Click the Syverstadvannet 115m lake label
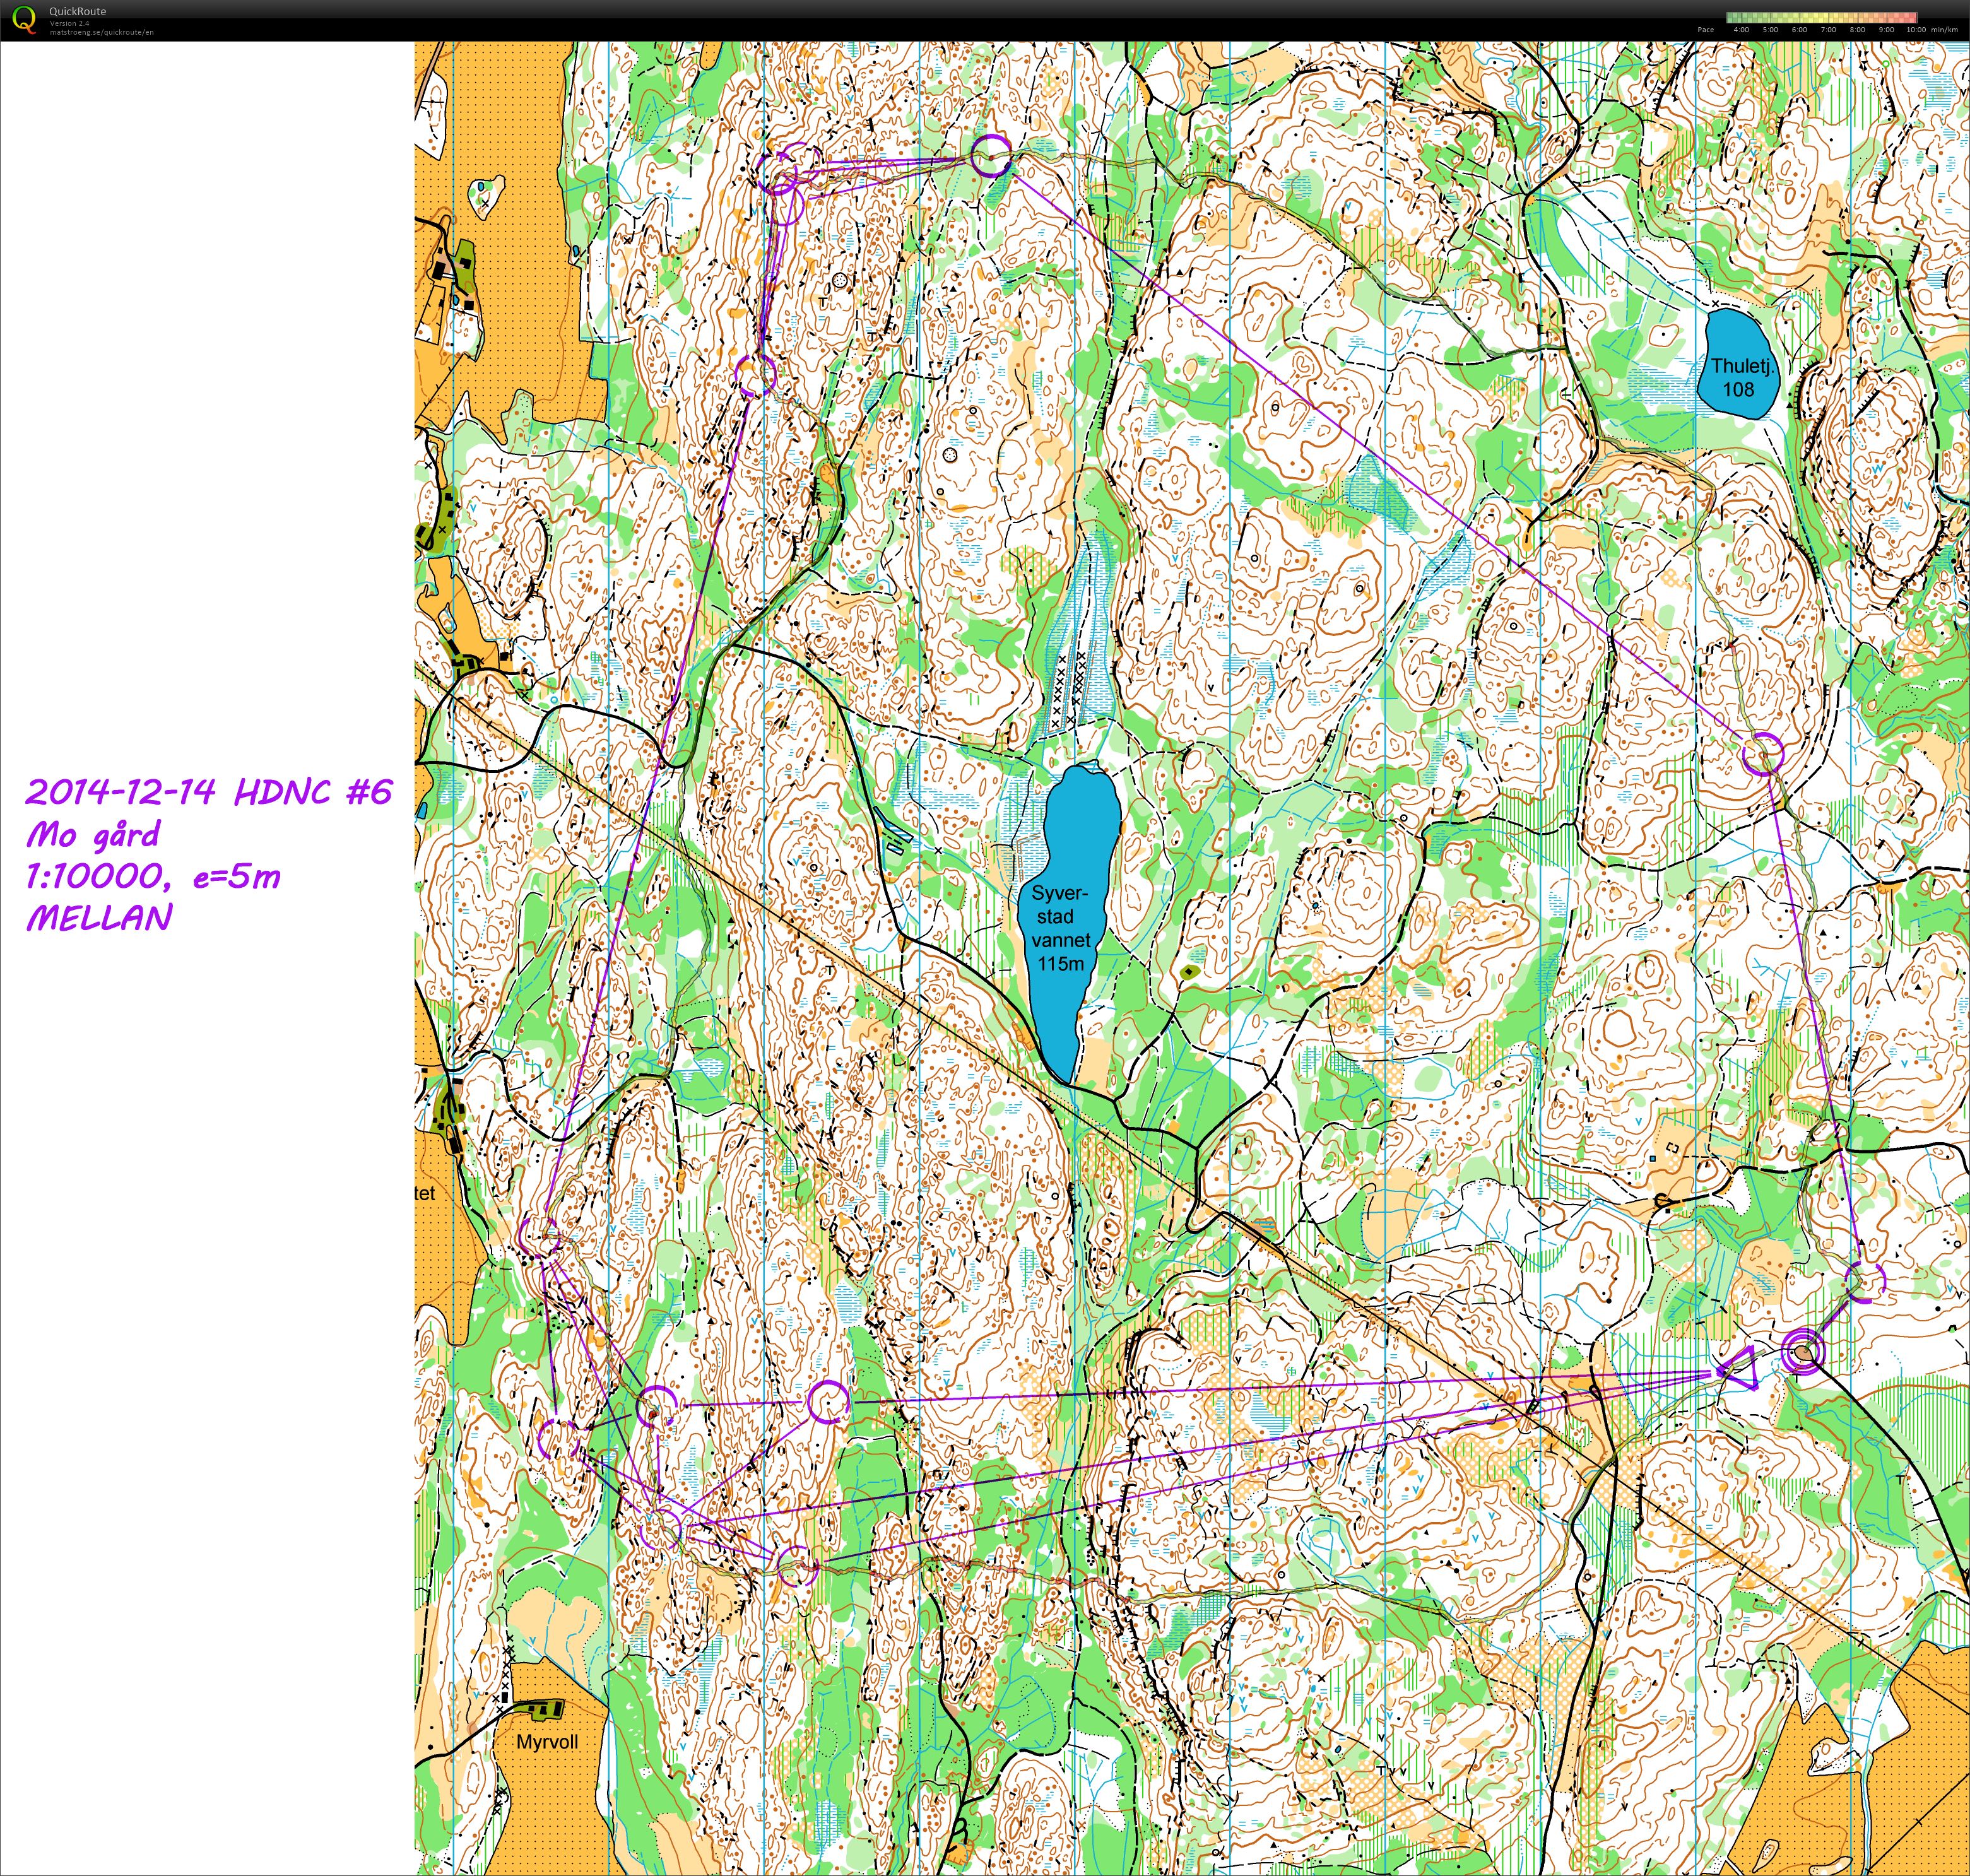This screenshot has width=1970, height=1876. 1060,928
